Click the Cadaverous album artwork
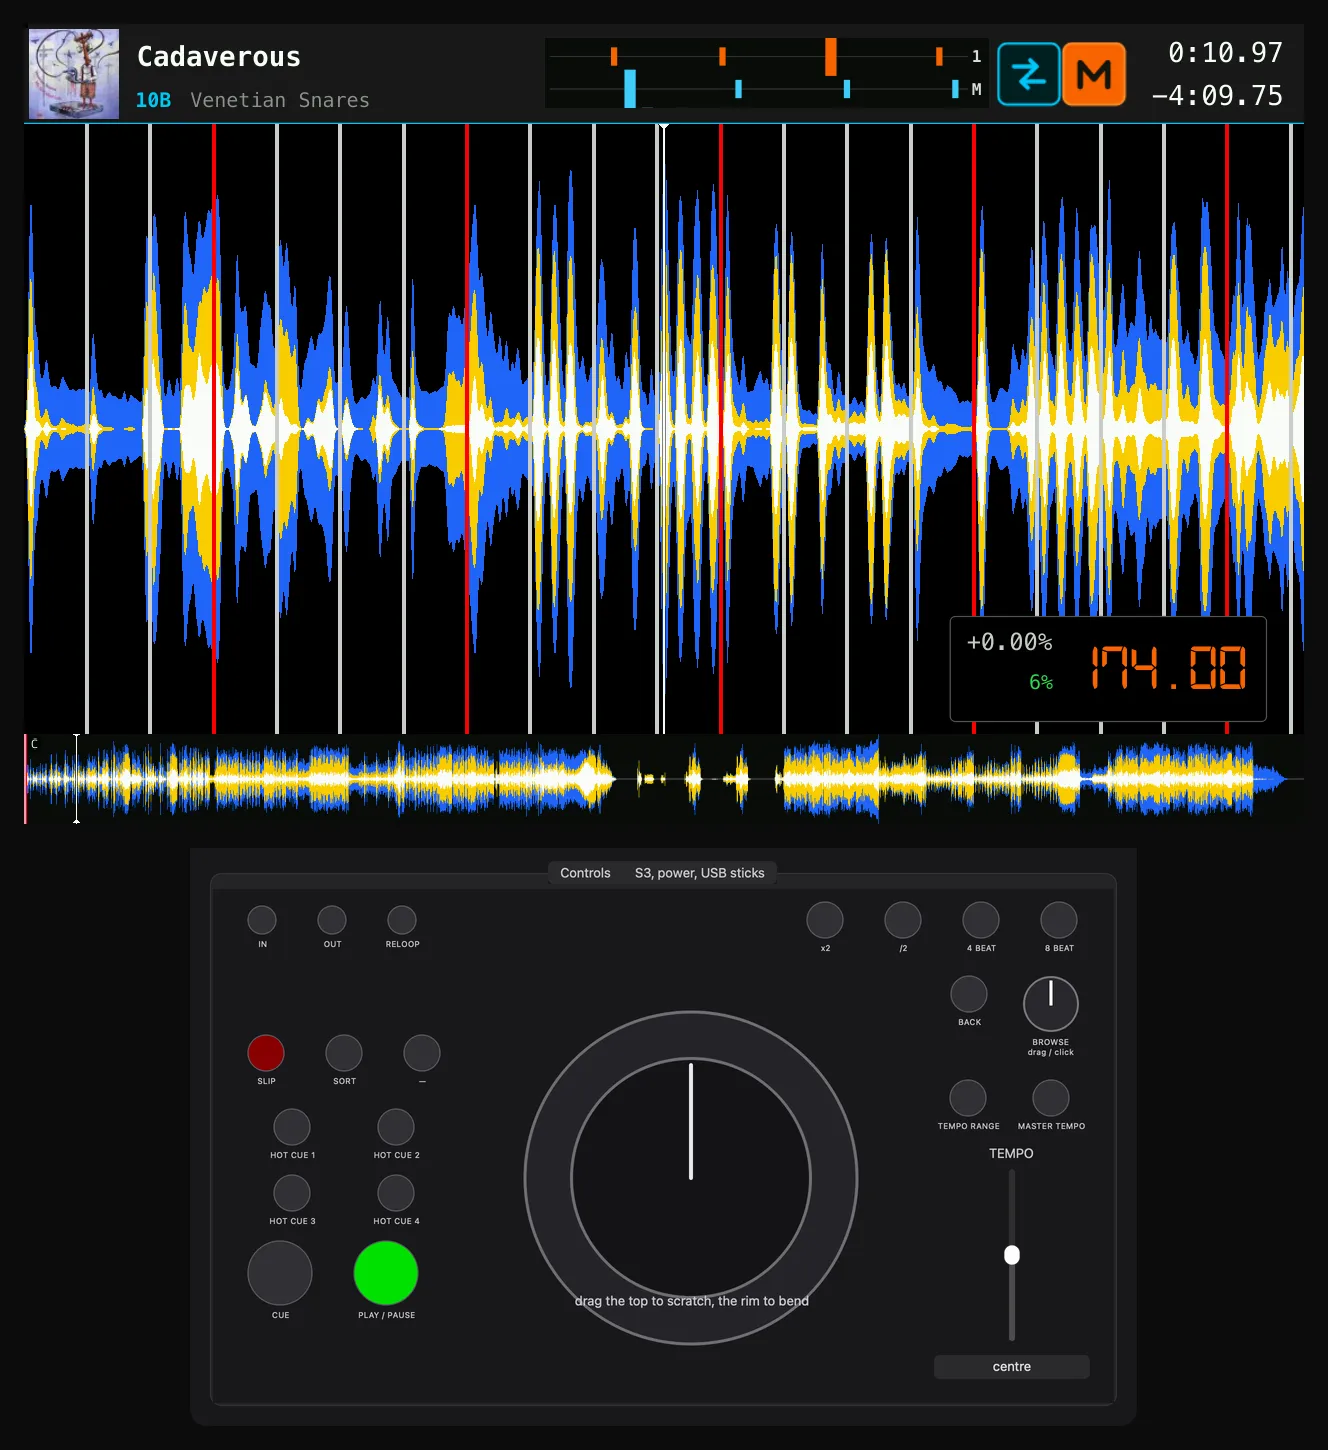The image size is (1328, 1450). tap(74, 74)
